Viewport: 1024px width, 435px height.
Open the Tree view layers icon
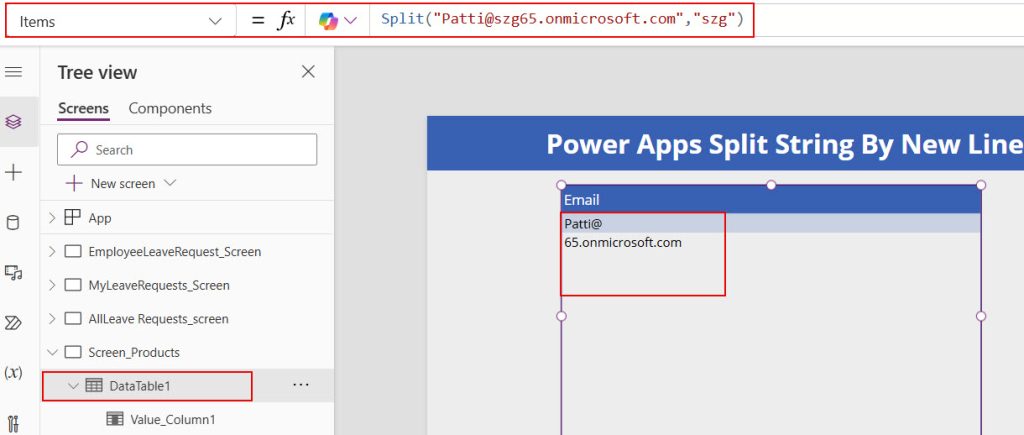[x=13, y=121]
